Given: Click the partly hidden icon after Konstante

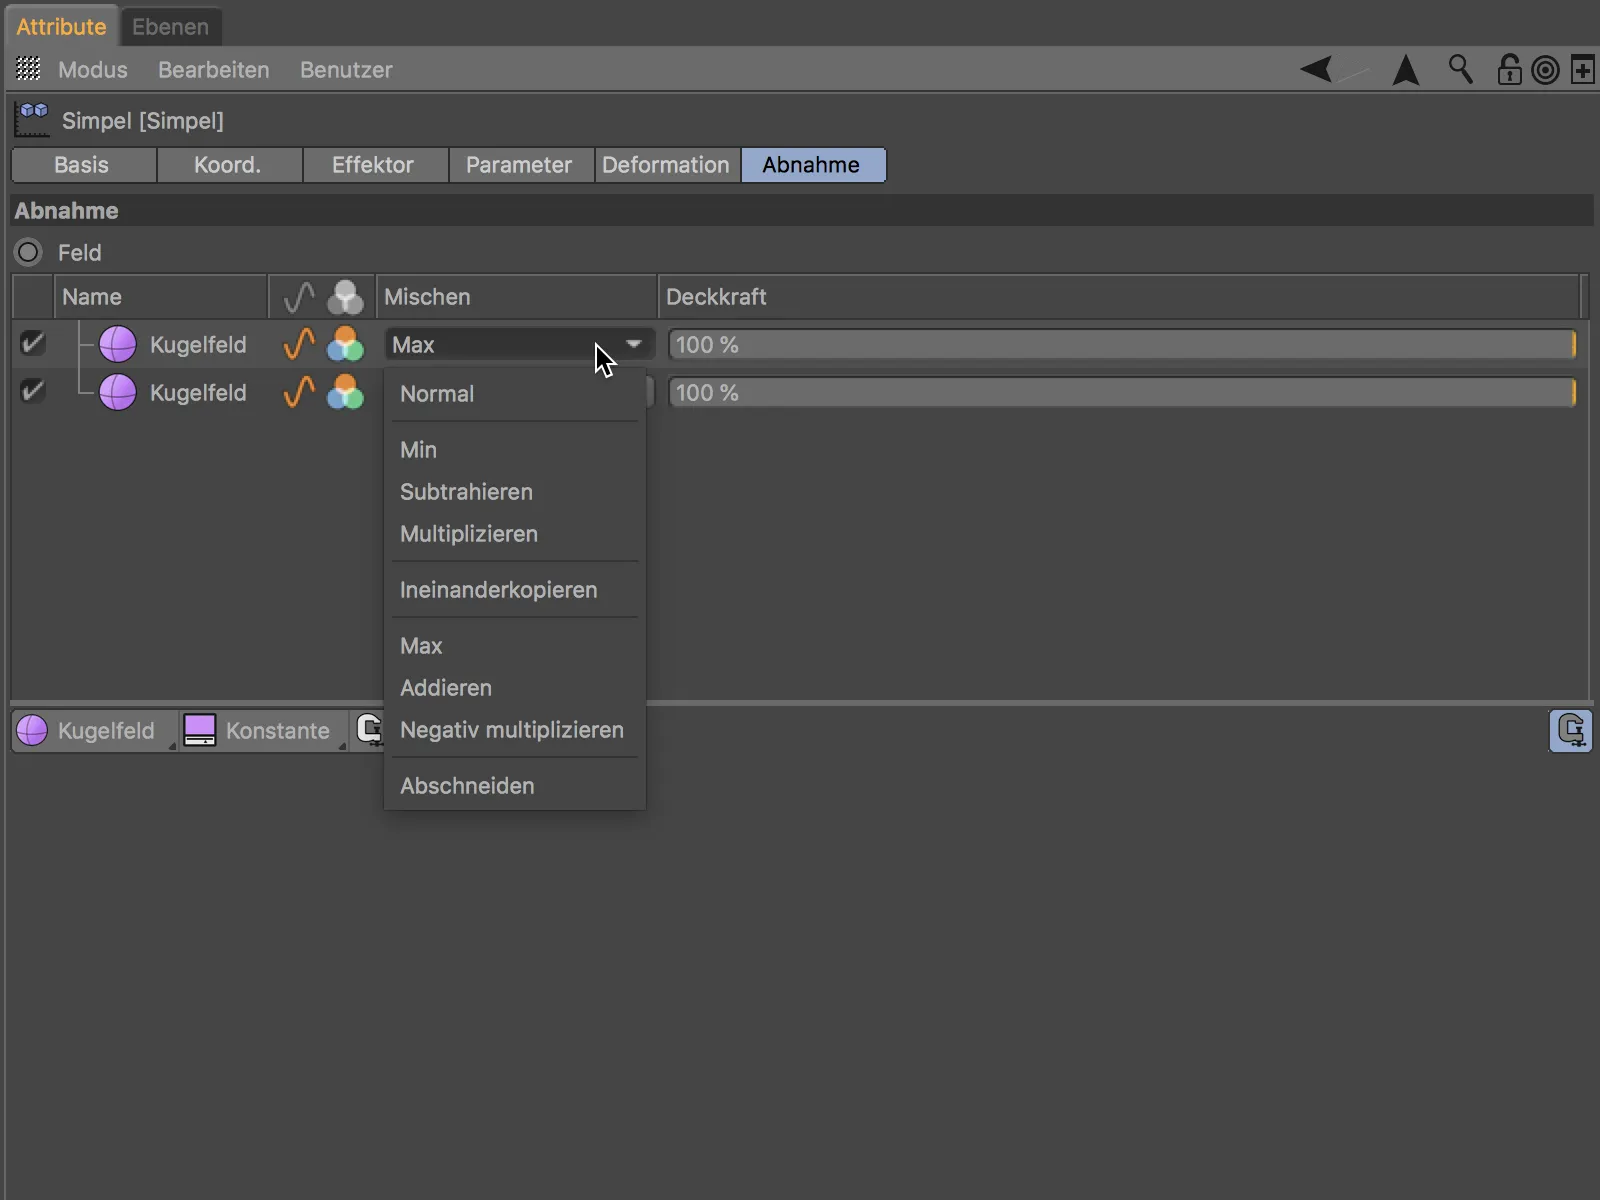Looking at the screenshot, I should pos(370,730).
